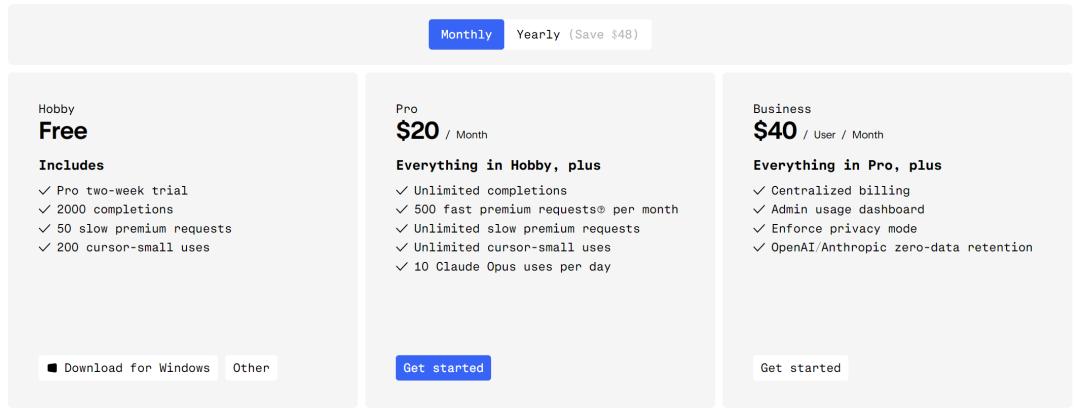Open the Other download options
1080x414 pixels.
coord(251,368)
